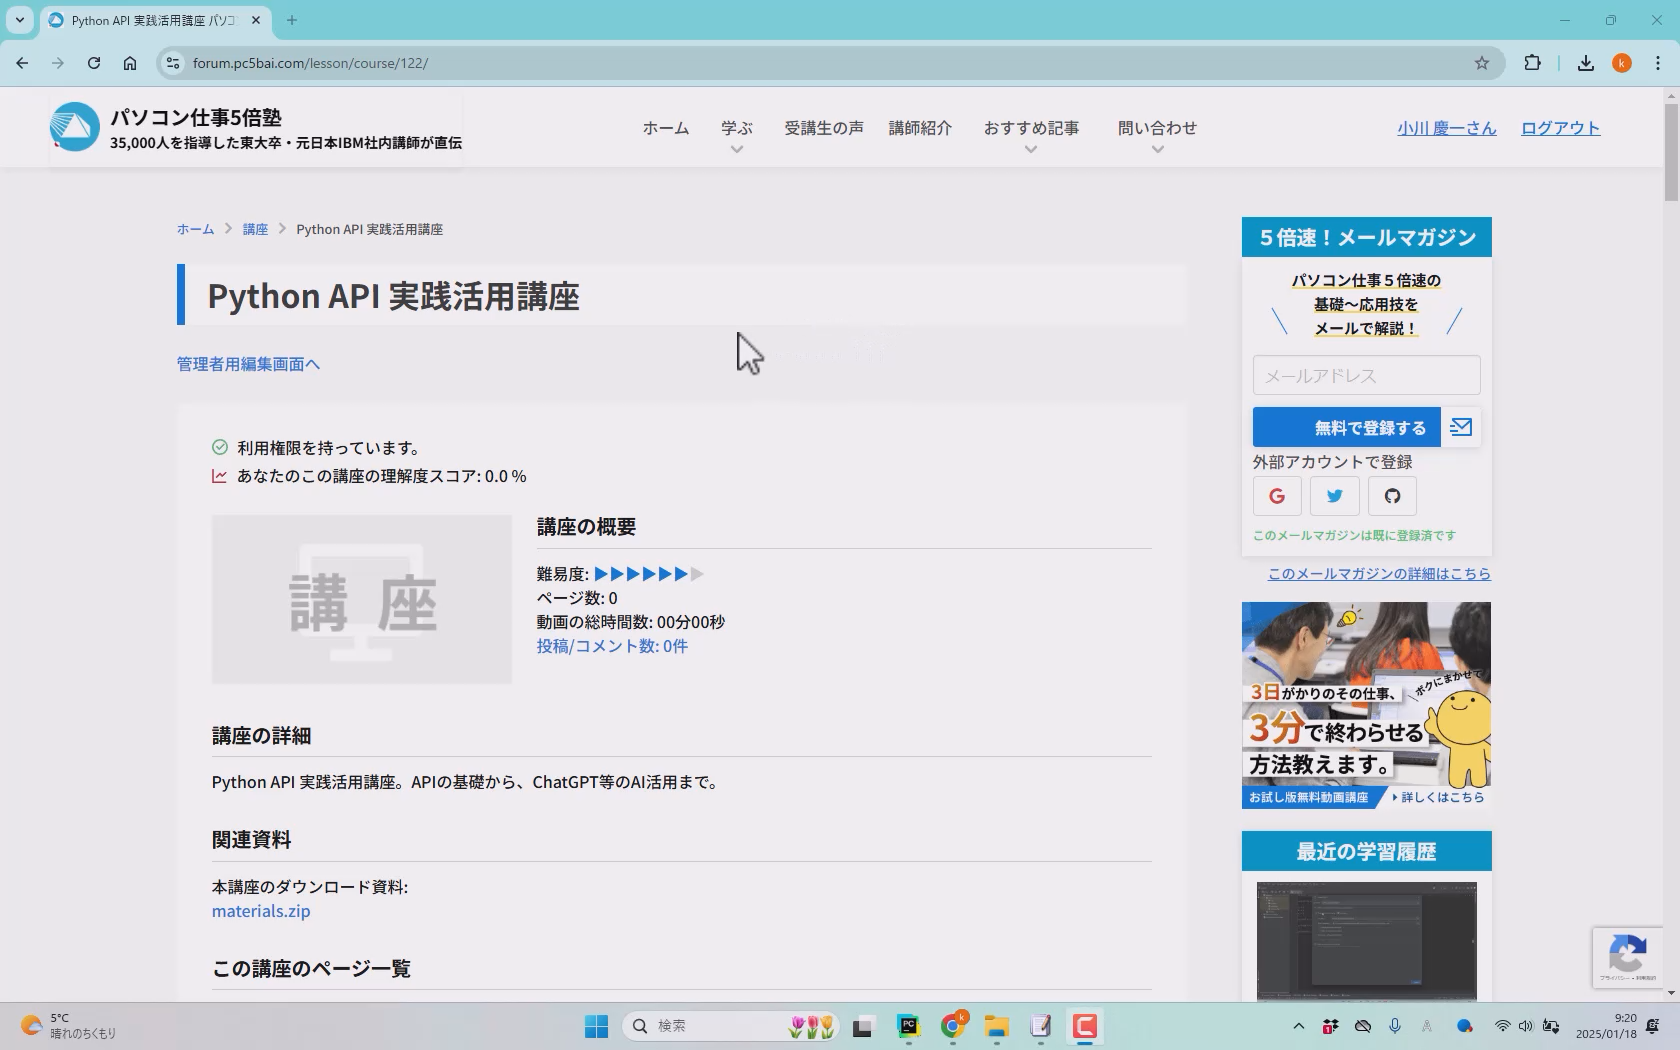Viewport: 1680px width, 1050px height.
Task: Open the 問い合わせ dropdown menu
Action: (1157, 128)
